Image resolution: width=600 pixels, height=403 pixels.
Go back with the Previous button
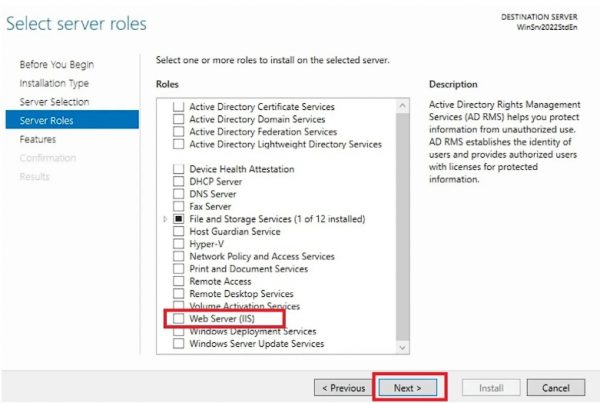click(x=341, y=387)
